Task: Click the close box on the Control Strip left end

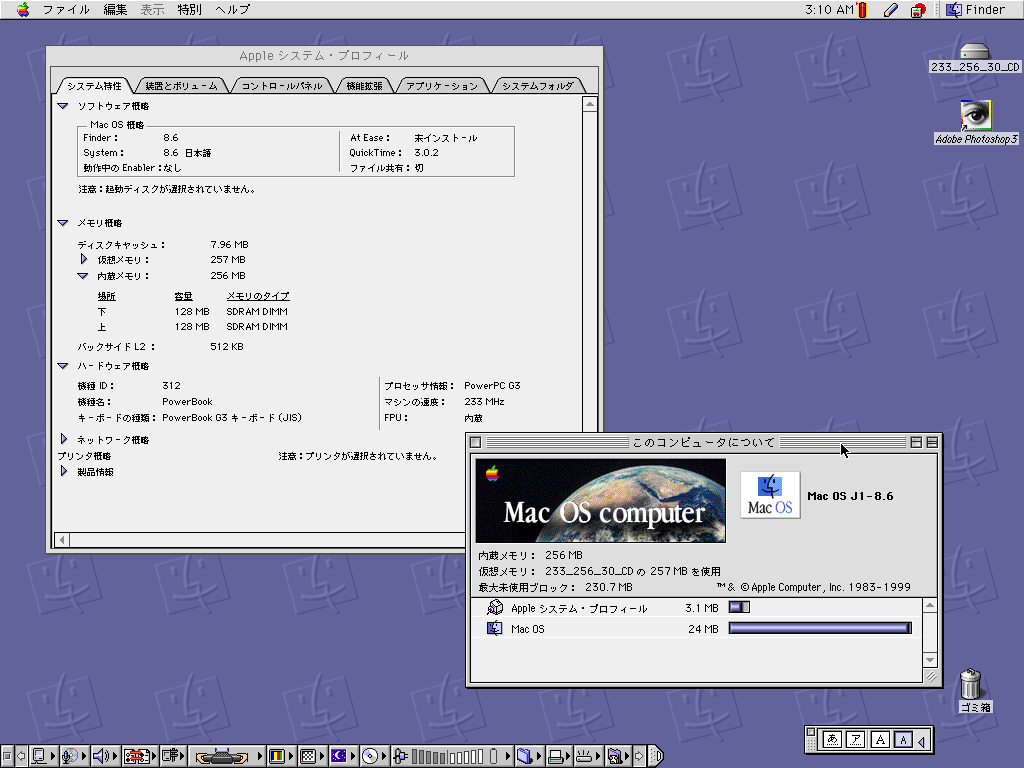Action: pyautogui.click(x=7, y=756)
